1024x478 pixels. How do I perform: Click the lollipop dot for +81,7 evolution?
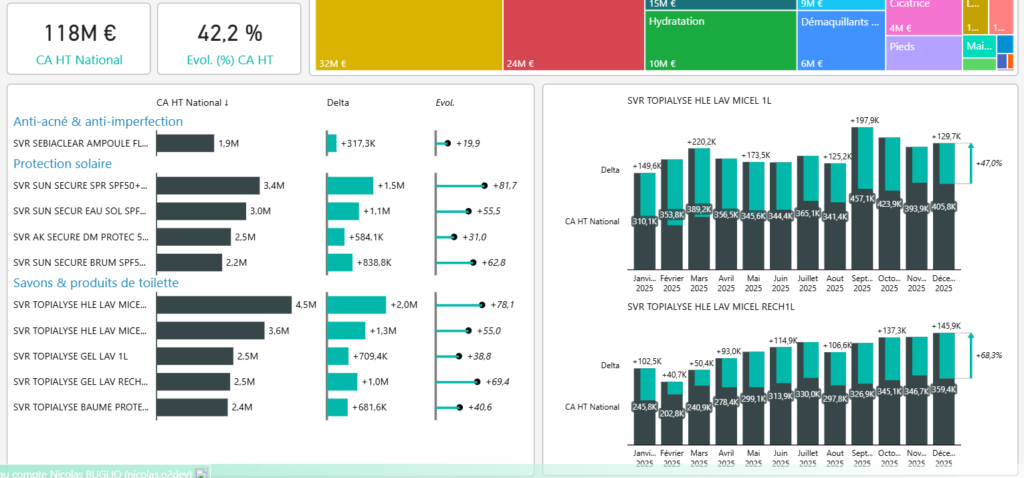pyautogui.click(x=484, y=186)
